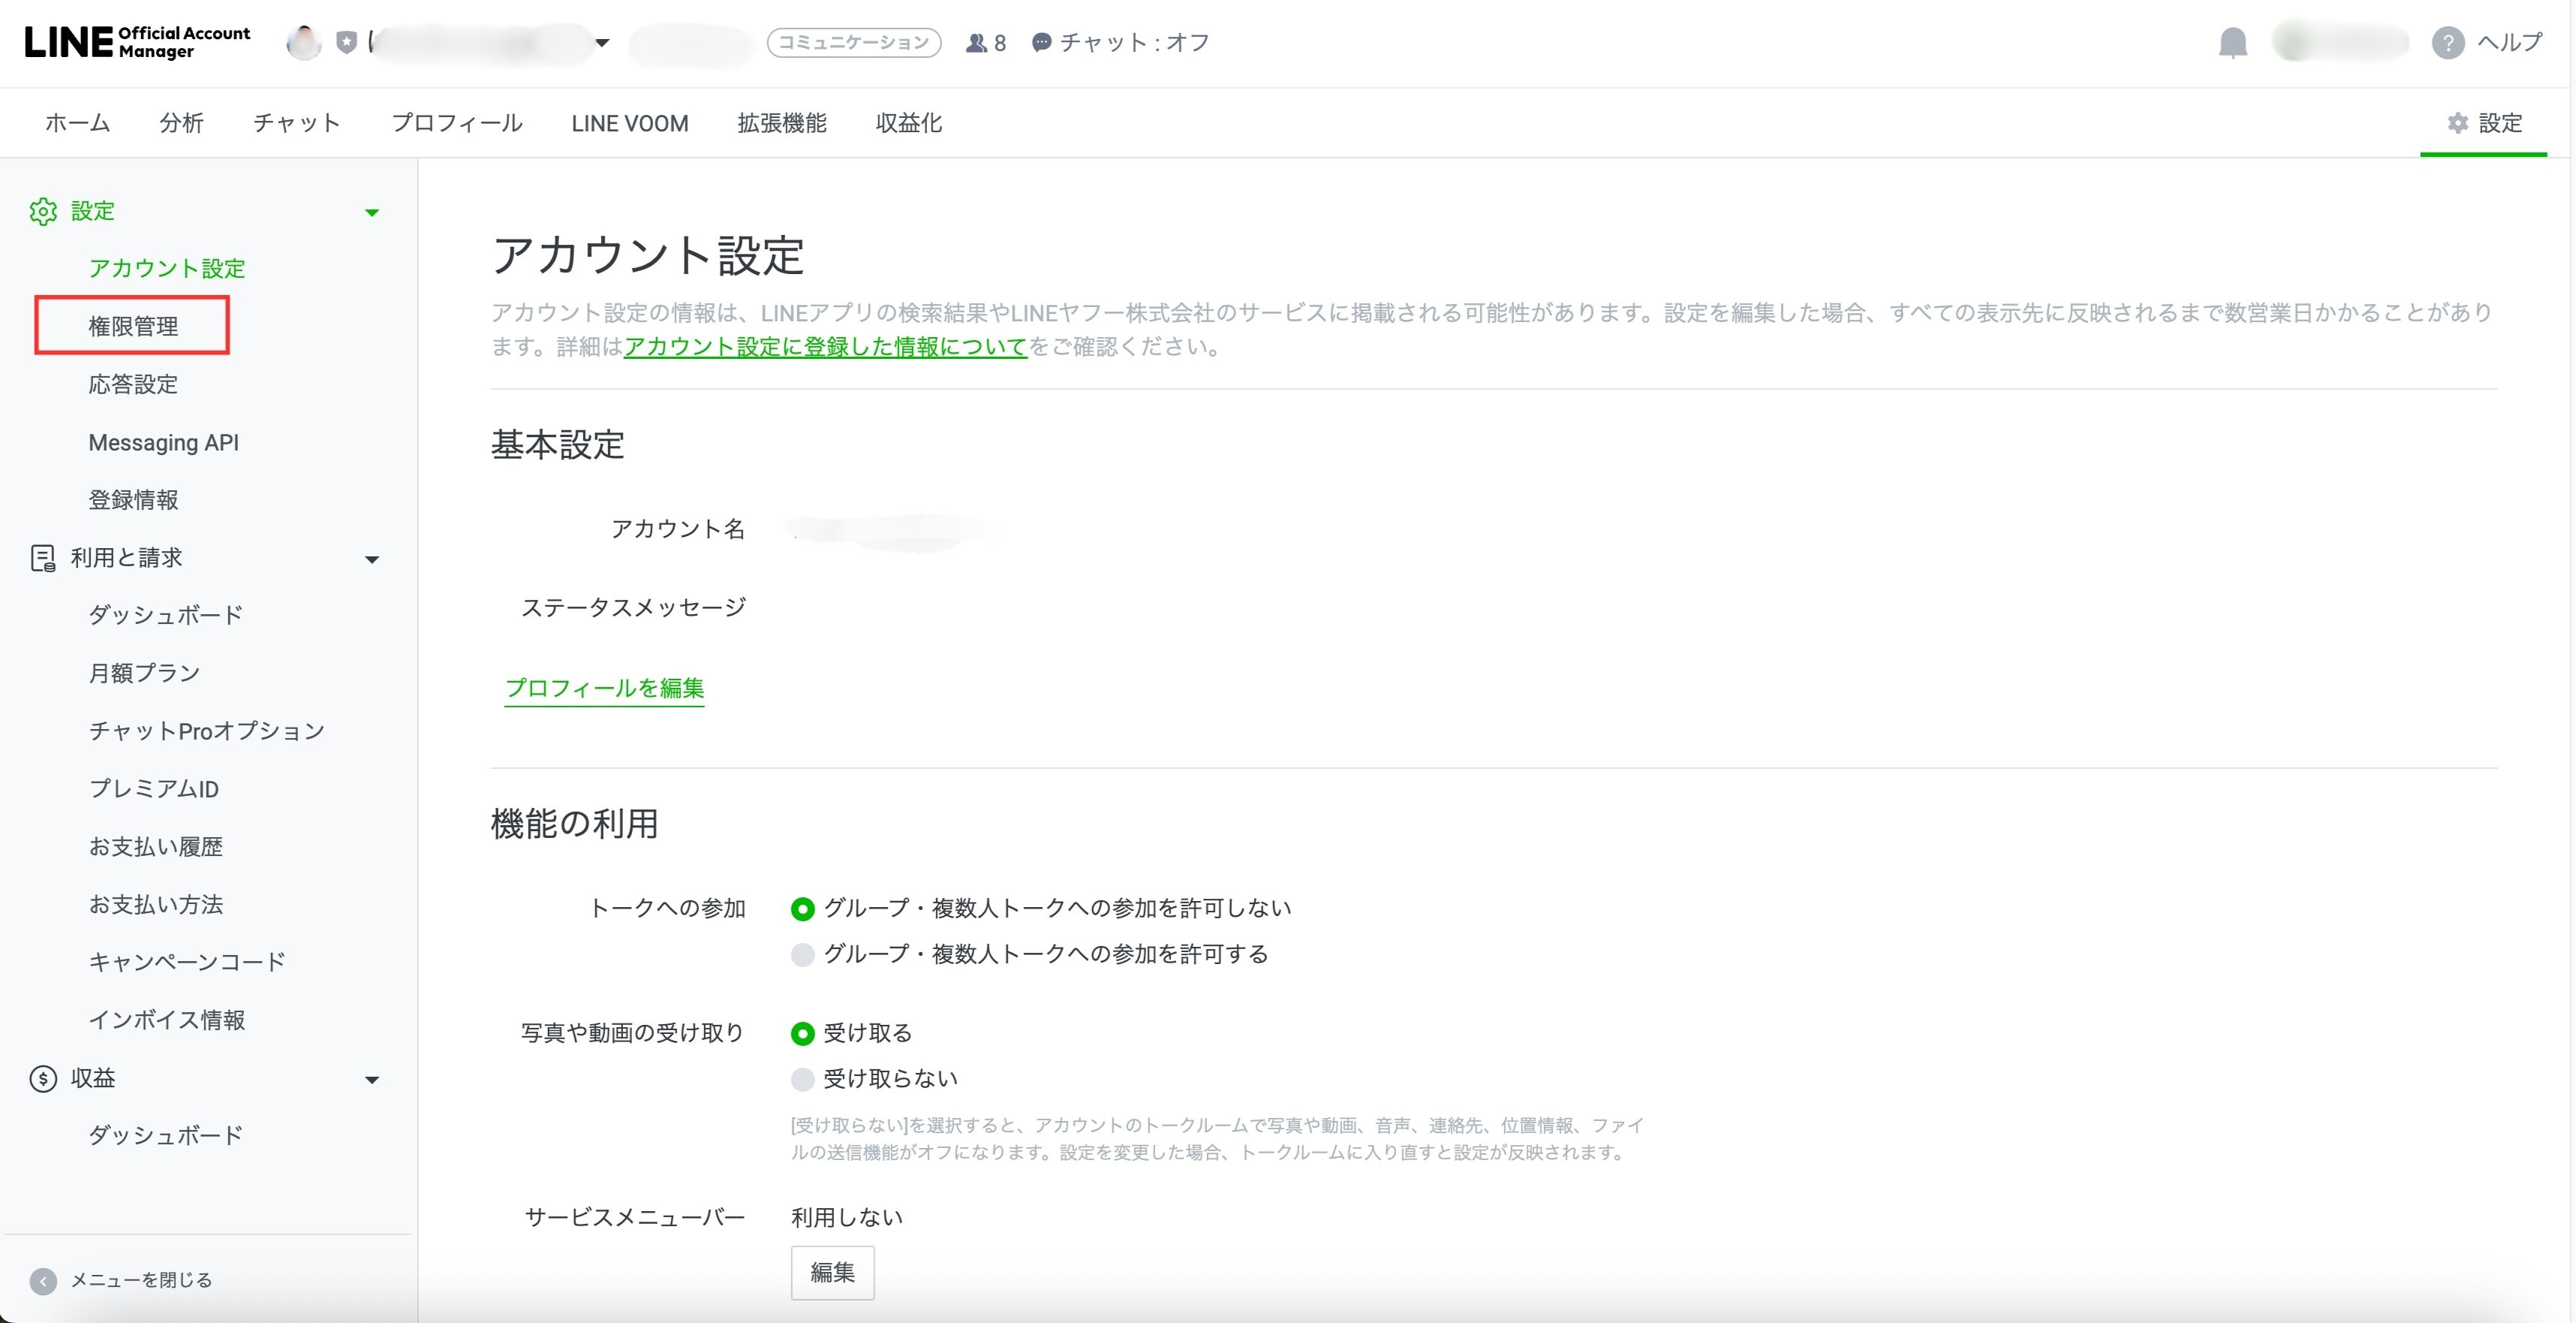Open the LINE VOOM tab
Viewport: 2576px width, 1323px height.
point(629,123)
